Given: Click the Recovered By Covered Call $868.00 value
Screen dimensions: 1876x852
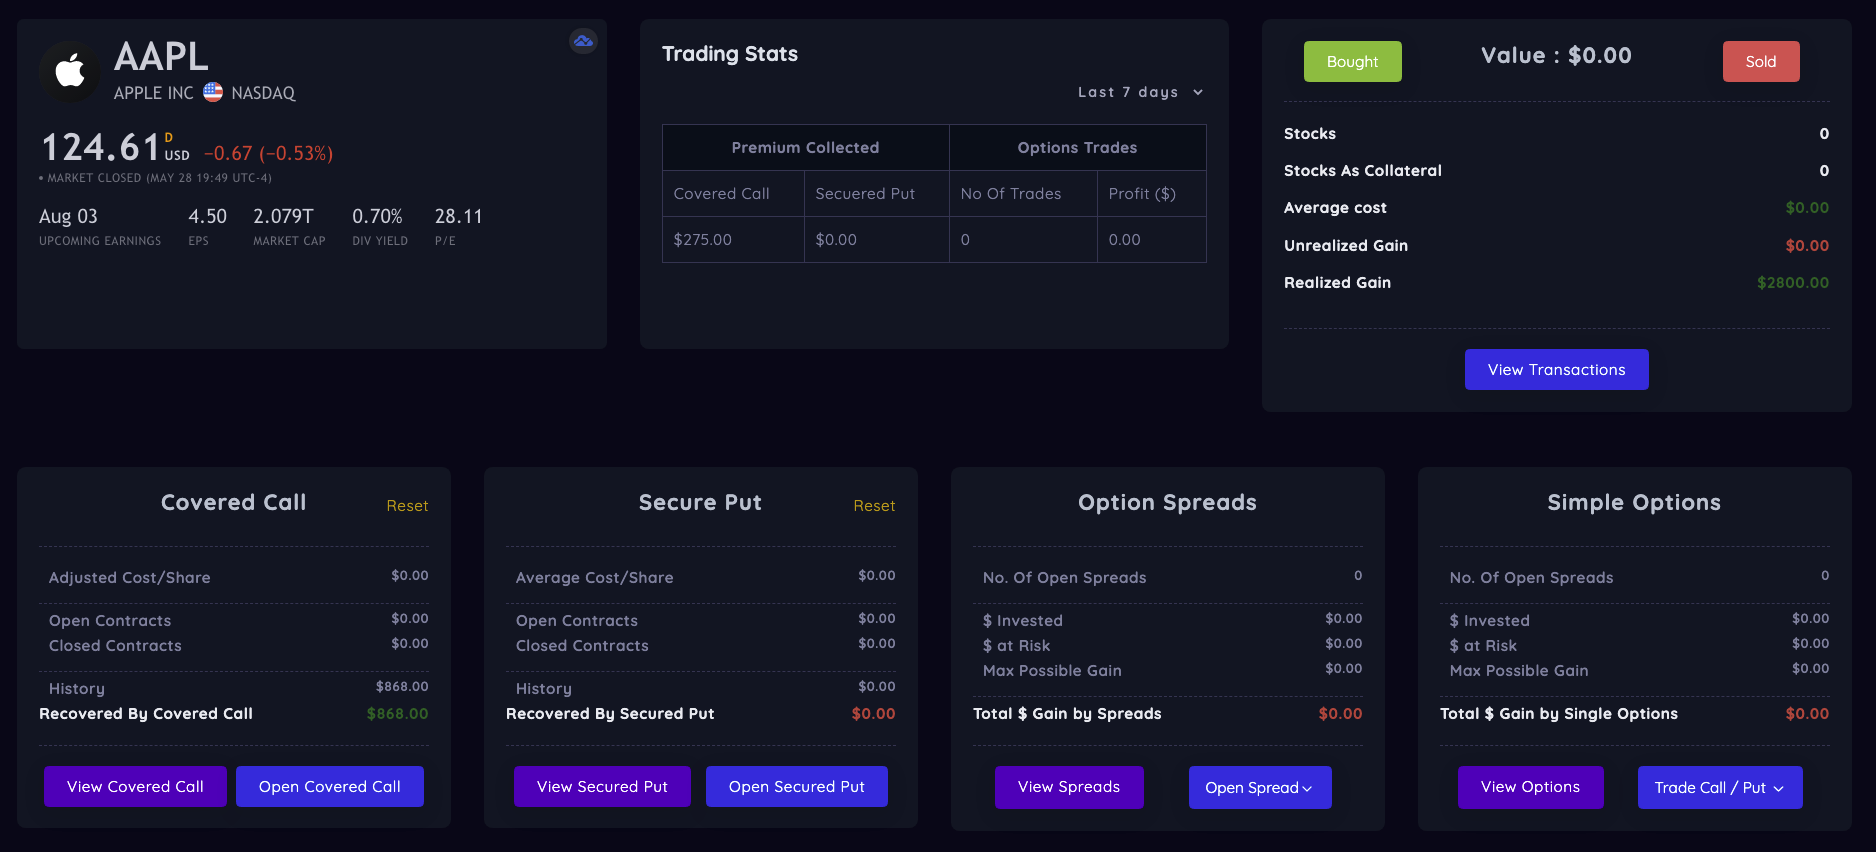Looking at the screenshot, I should coord(398,714).
